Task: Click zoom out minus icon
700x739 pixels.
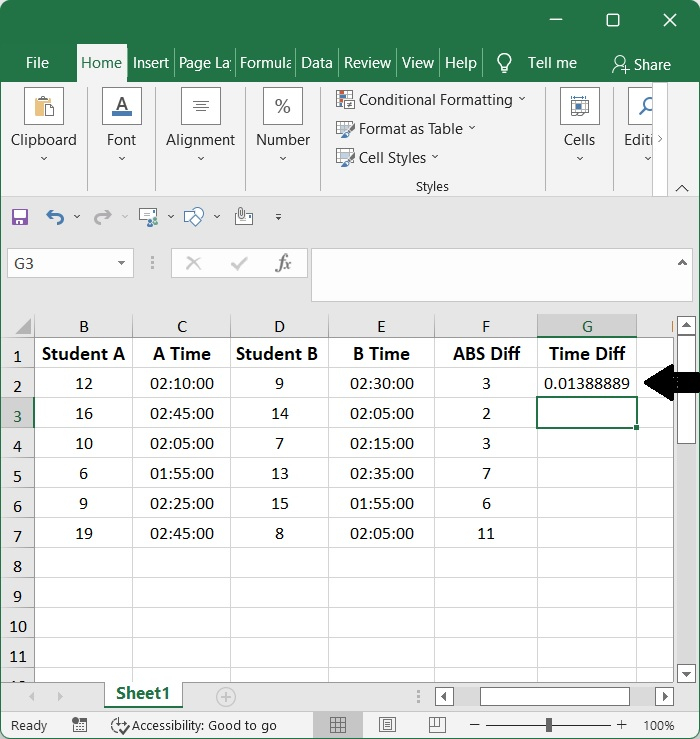Action: (475, 725)
